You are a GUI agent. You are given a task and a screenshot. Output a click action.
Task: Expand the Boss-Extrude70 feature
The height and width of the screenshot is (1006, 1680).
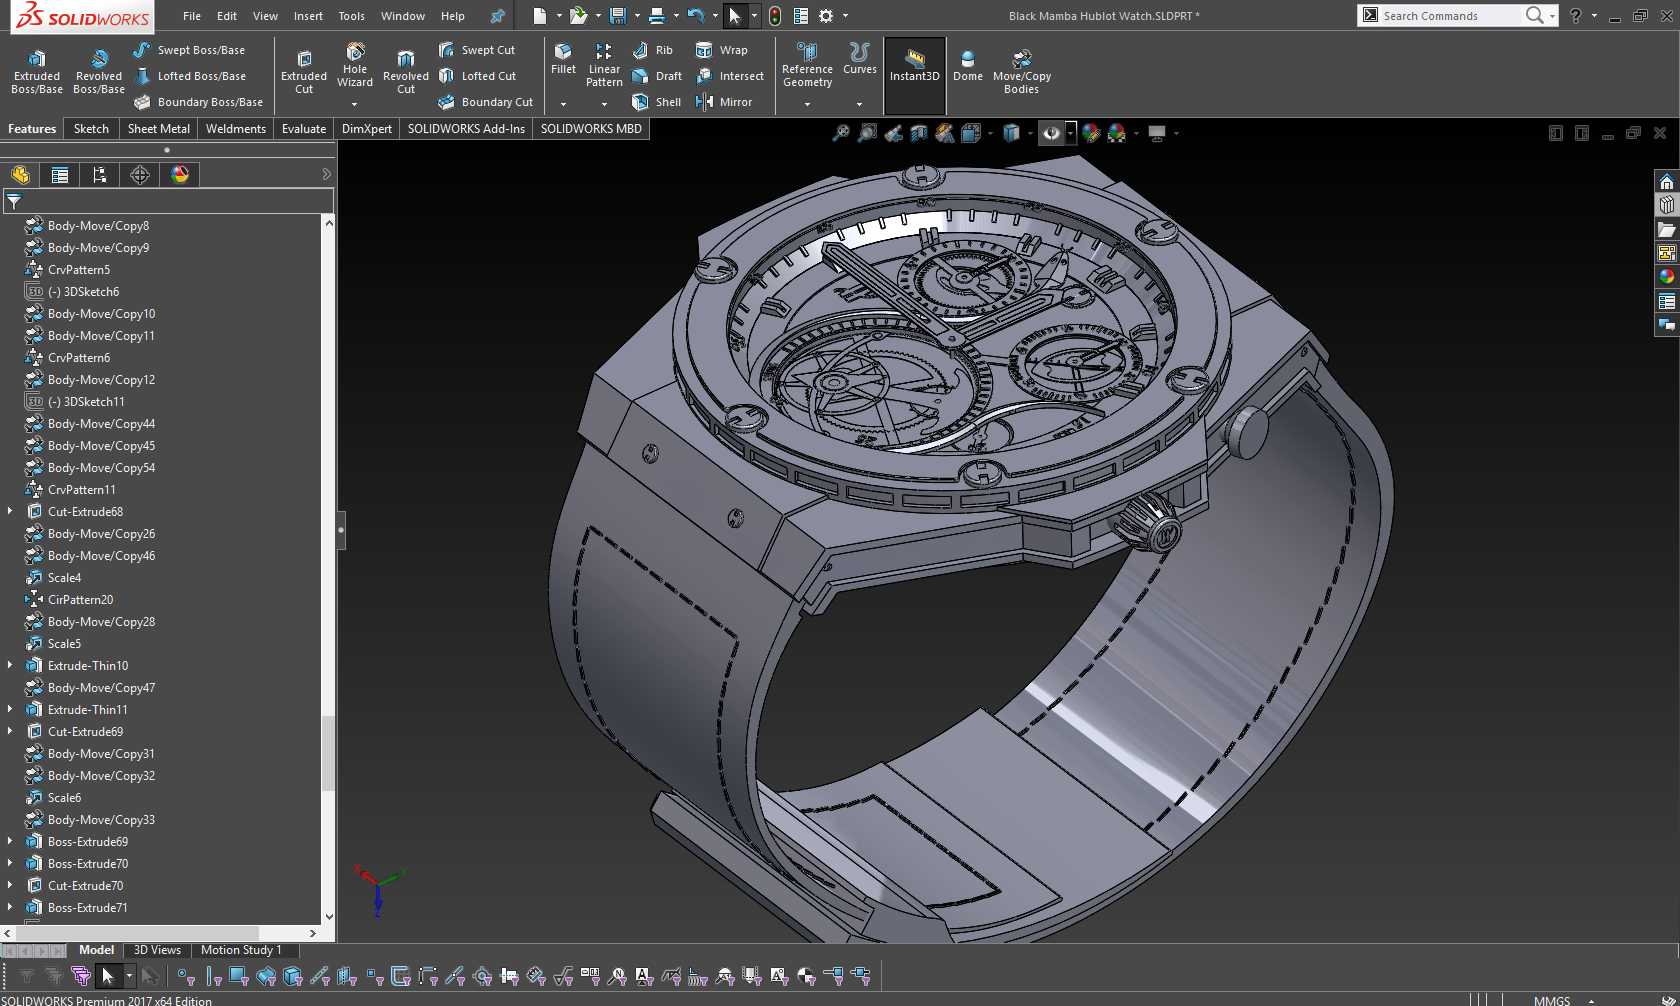[x=10, y=863]
